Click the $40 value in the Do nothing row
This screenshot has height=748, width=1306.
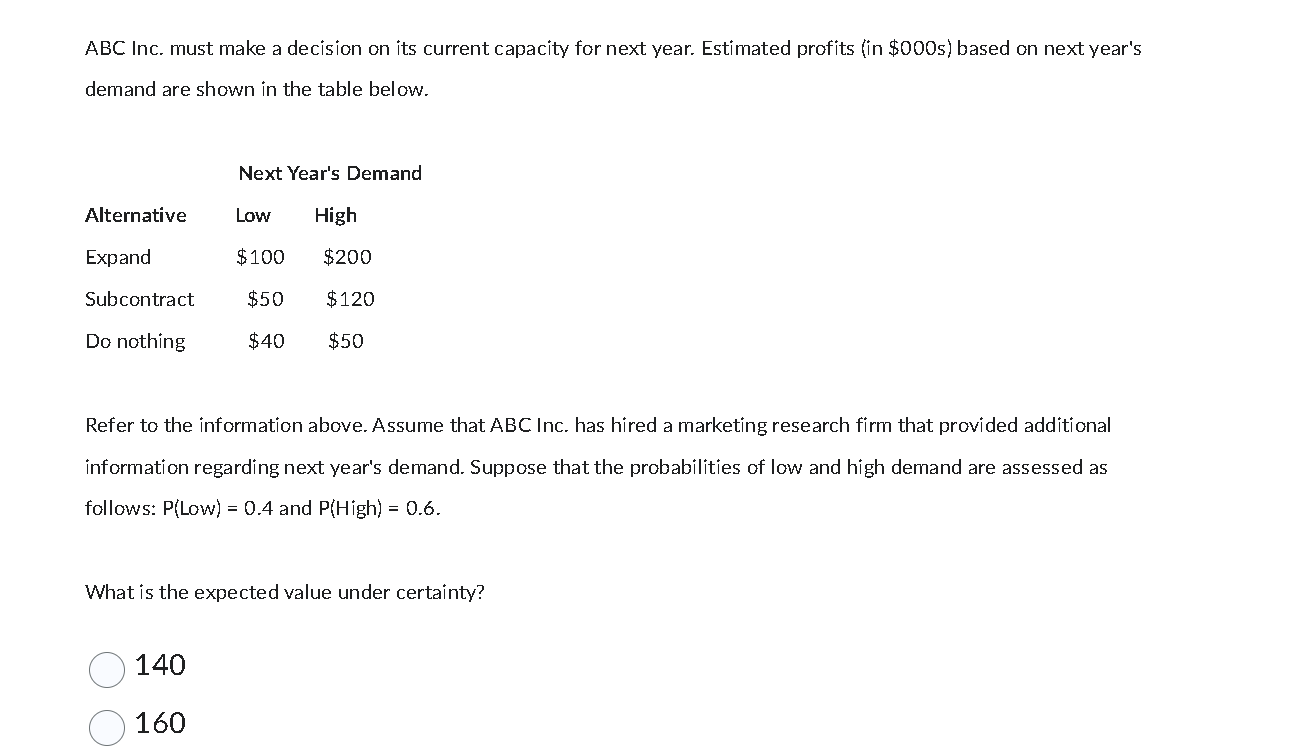(x=268, y=341)
